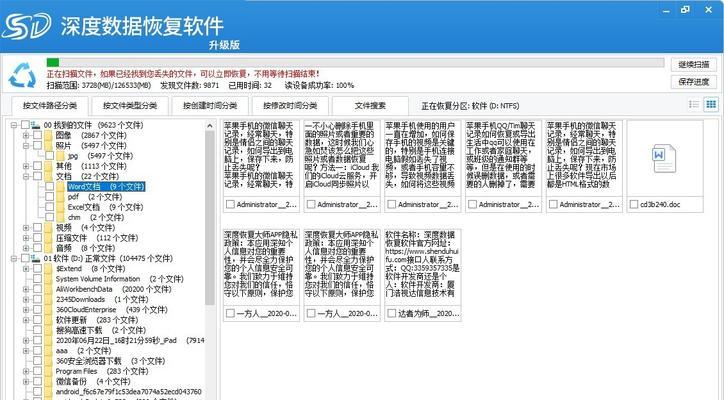Viewport: 724px width, 400px height.
Task: Click the Word icon of cd3b240.doc
Action: tap(664, 158)
